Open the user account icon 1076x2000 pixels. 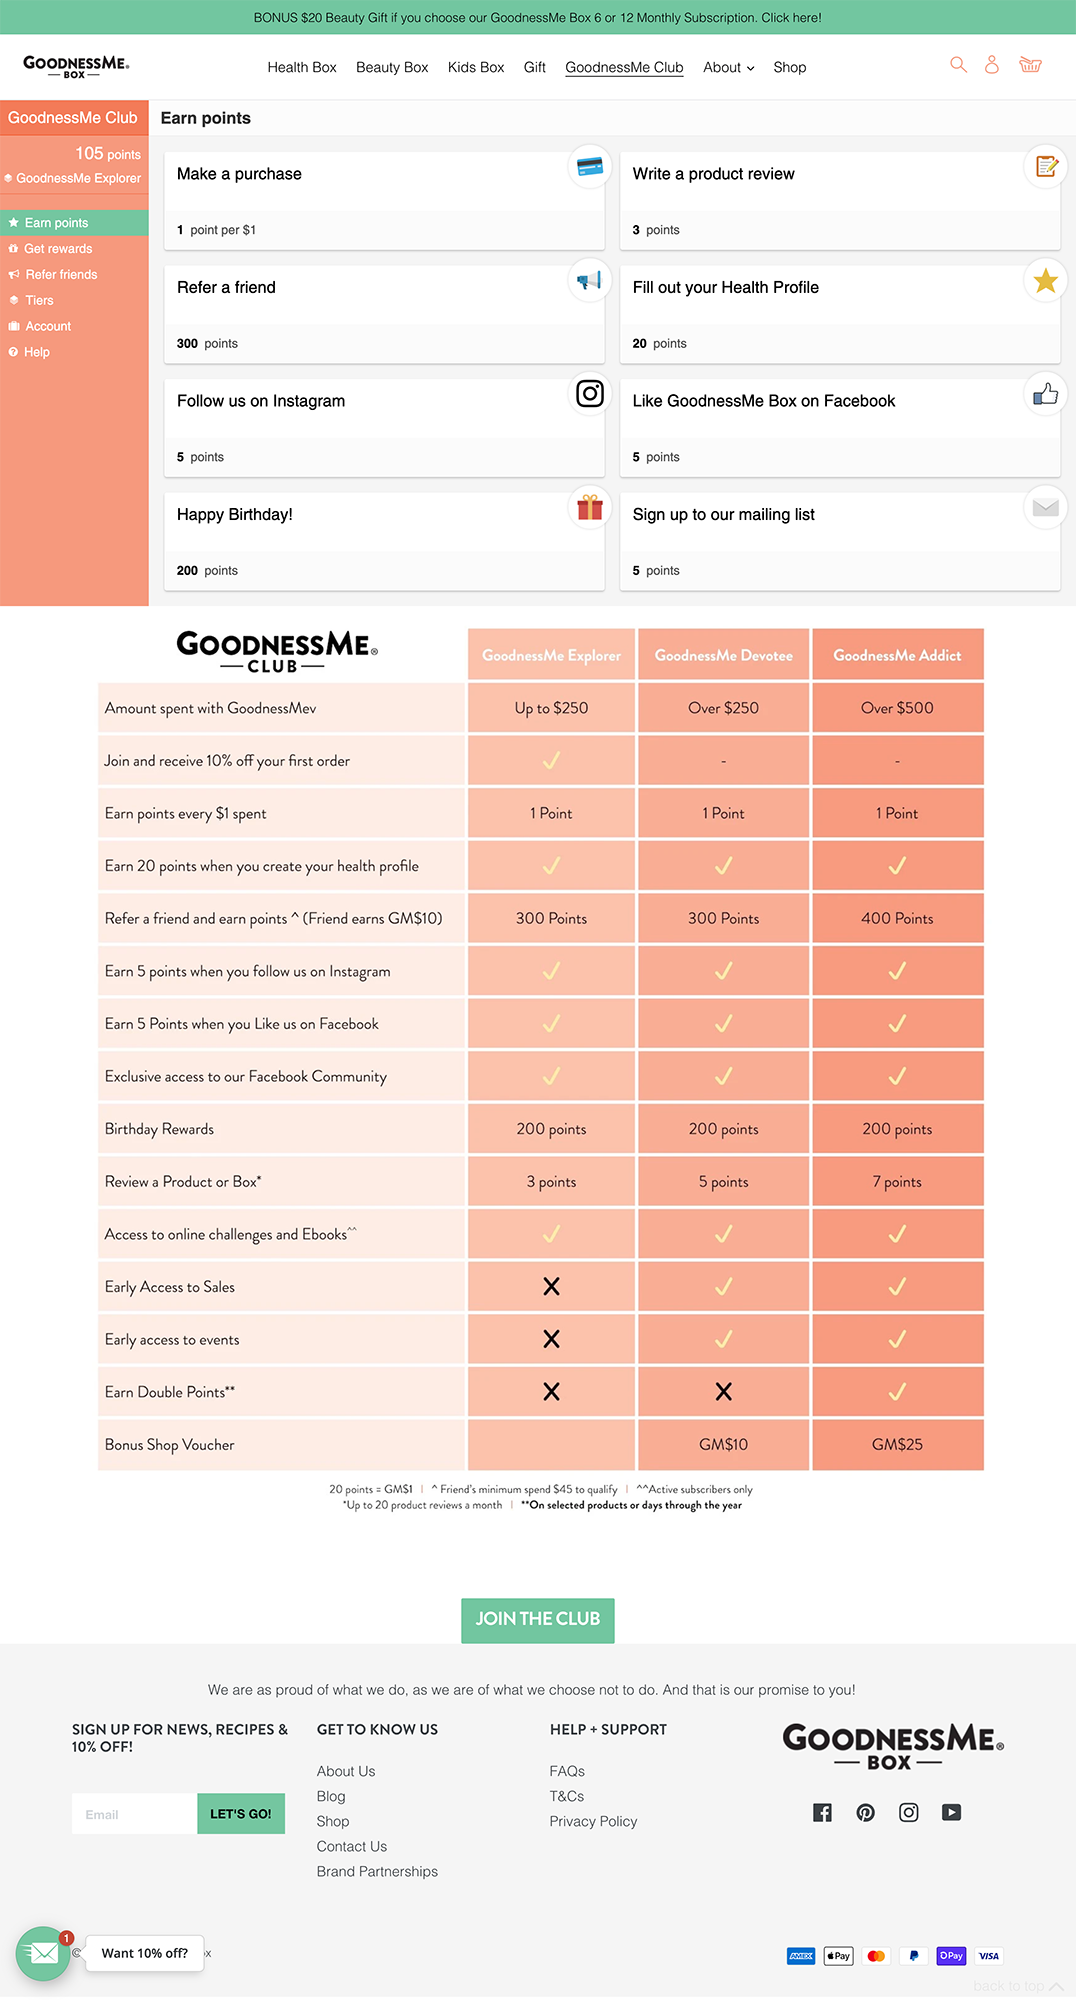(992, 65)
